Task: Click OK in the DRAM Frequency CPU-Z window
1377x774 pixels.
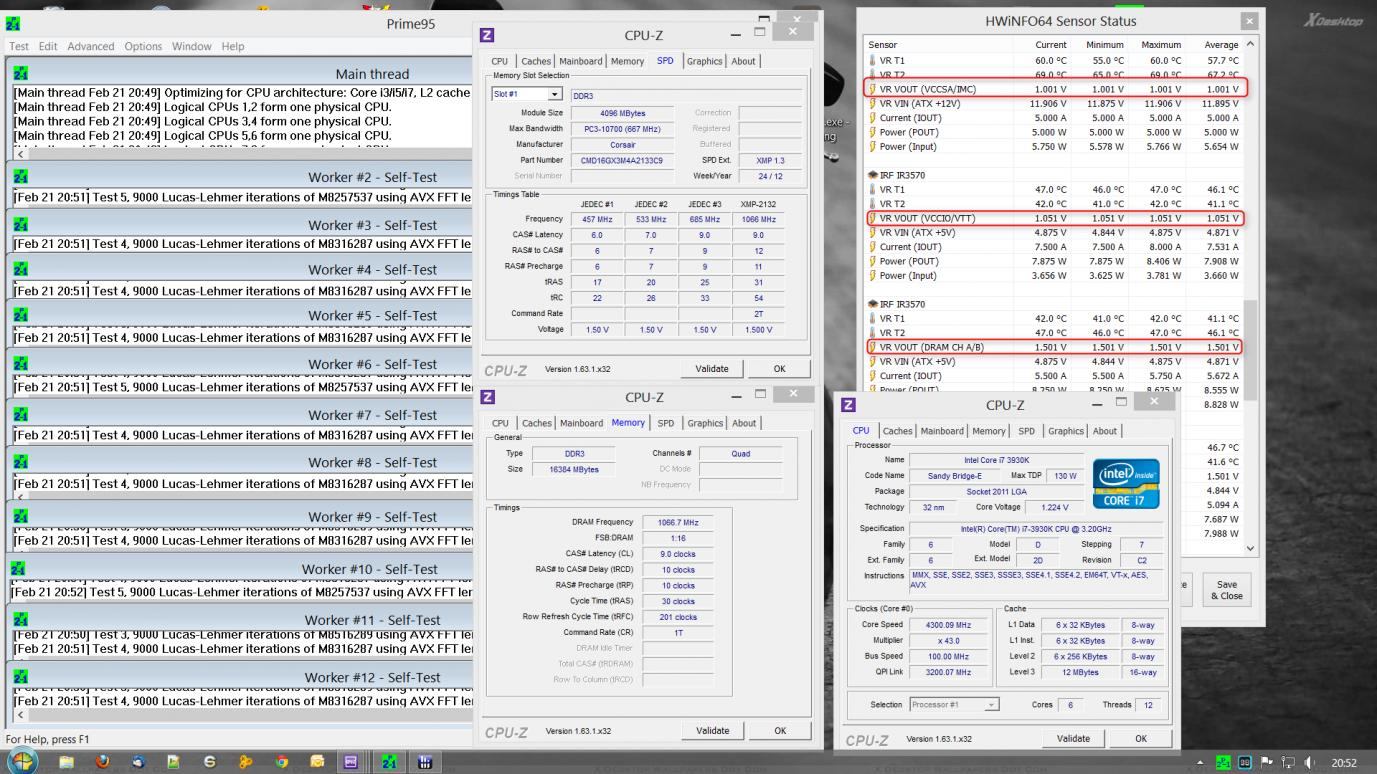Action: [779, 731]
